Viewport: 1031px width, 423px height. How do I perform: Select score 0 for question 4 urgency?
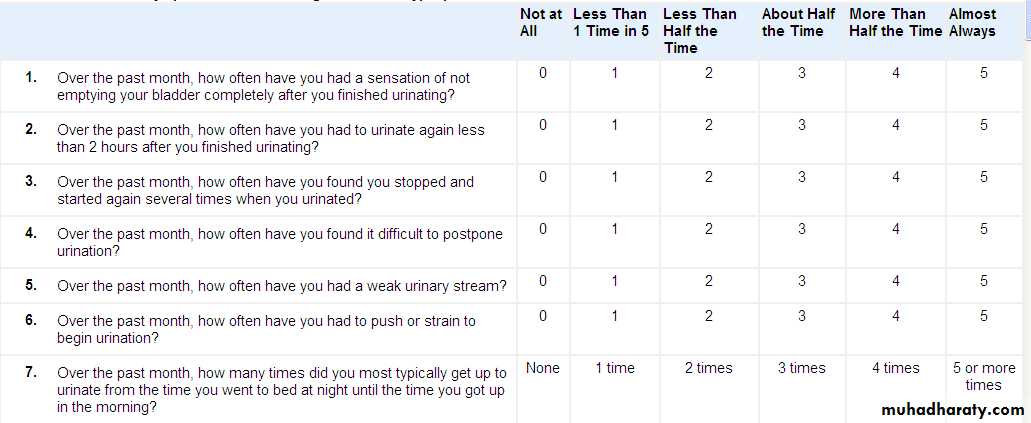point(542,229)
